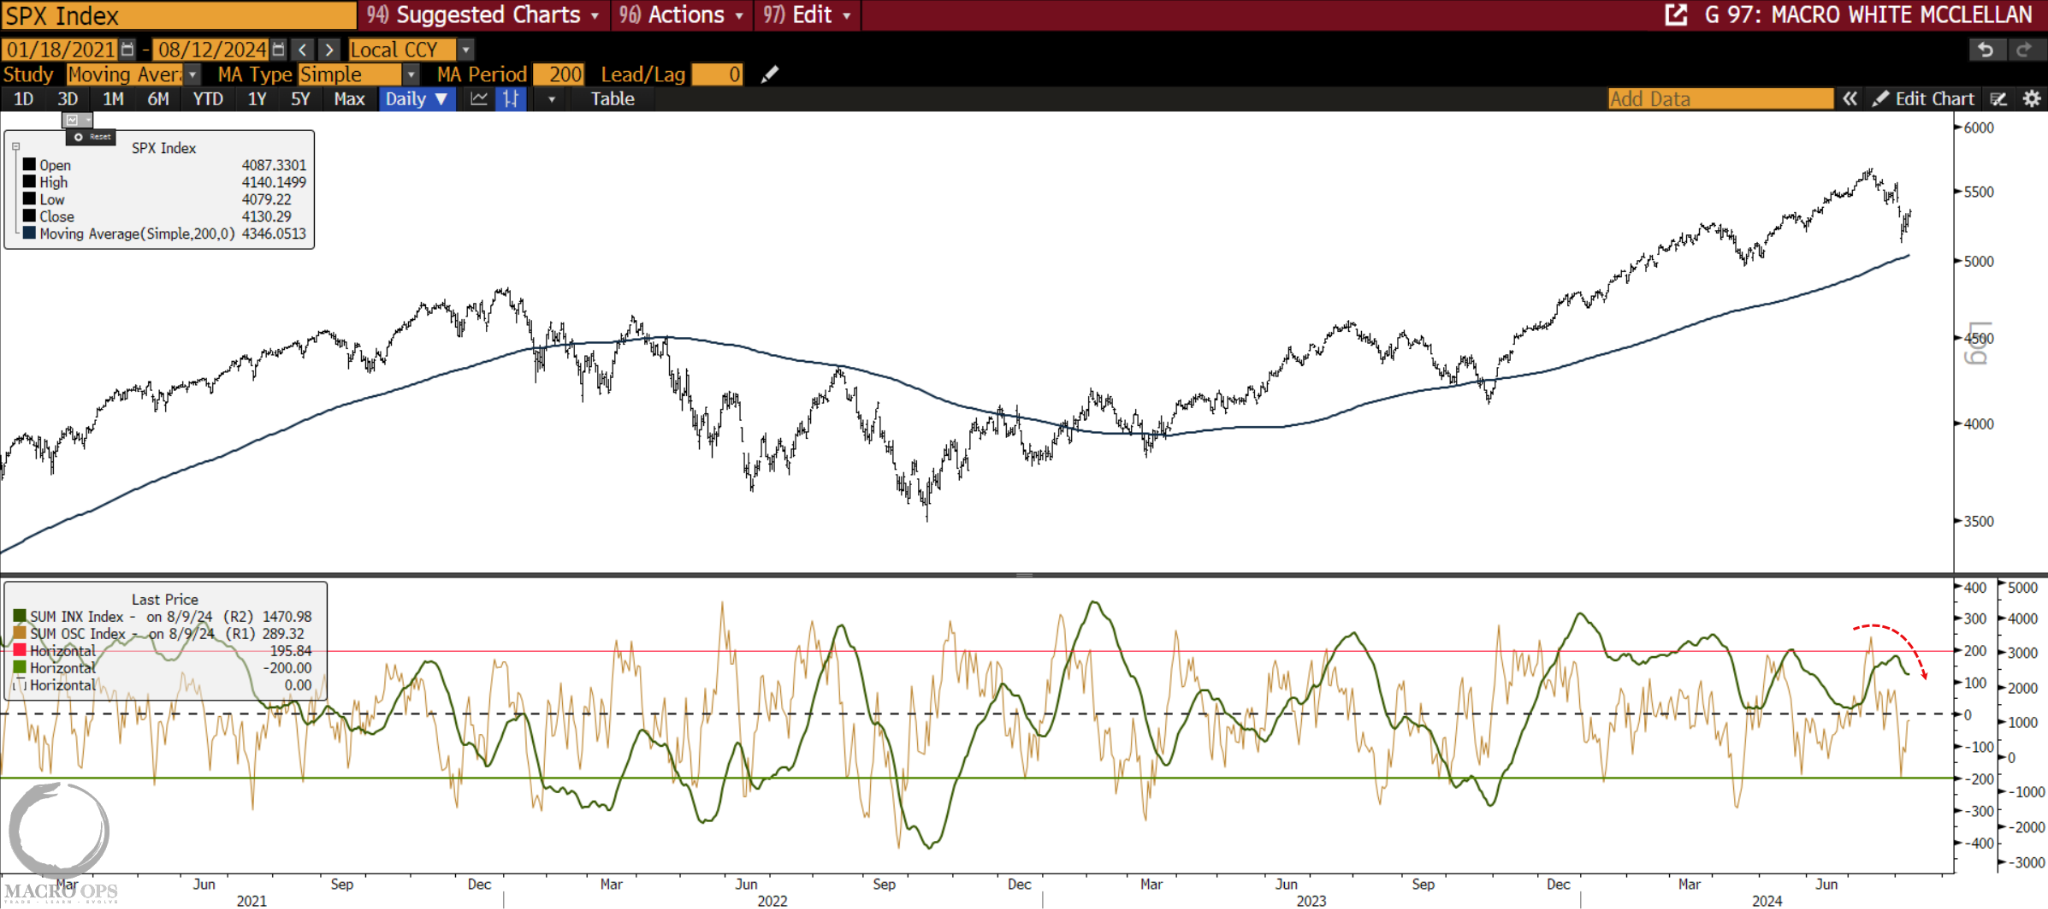Image resolution: width=2048 pixels, height=909 pixels.
Task: Click the start date 01/18/2021 field
Action: [x=60, y=49]
